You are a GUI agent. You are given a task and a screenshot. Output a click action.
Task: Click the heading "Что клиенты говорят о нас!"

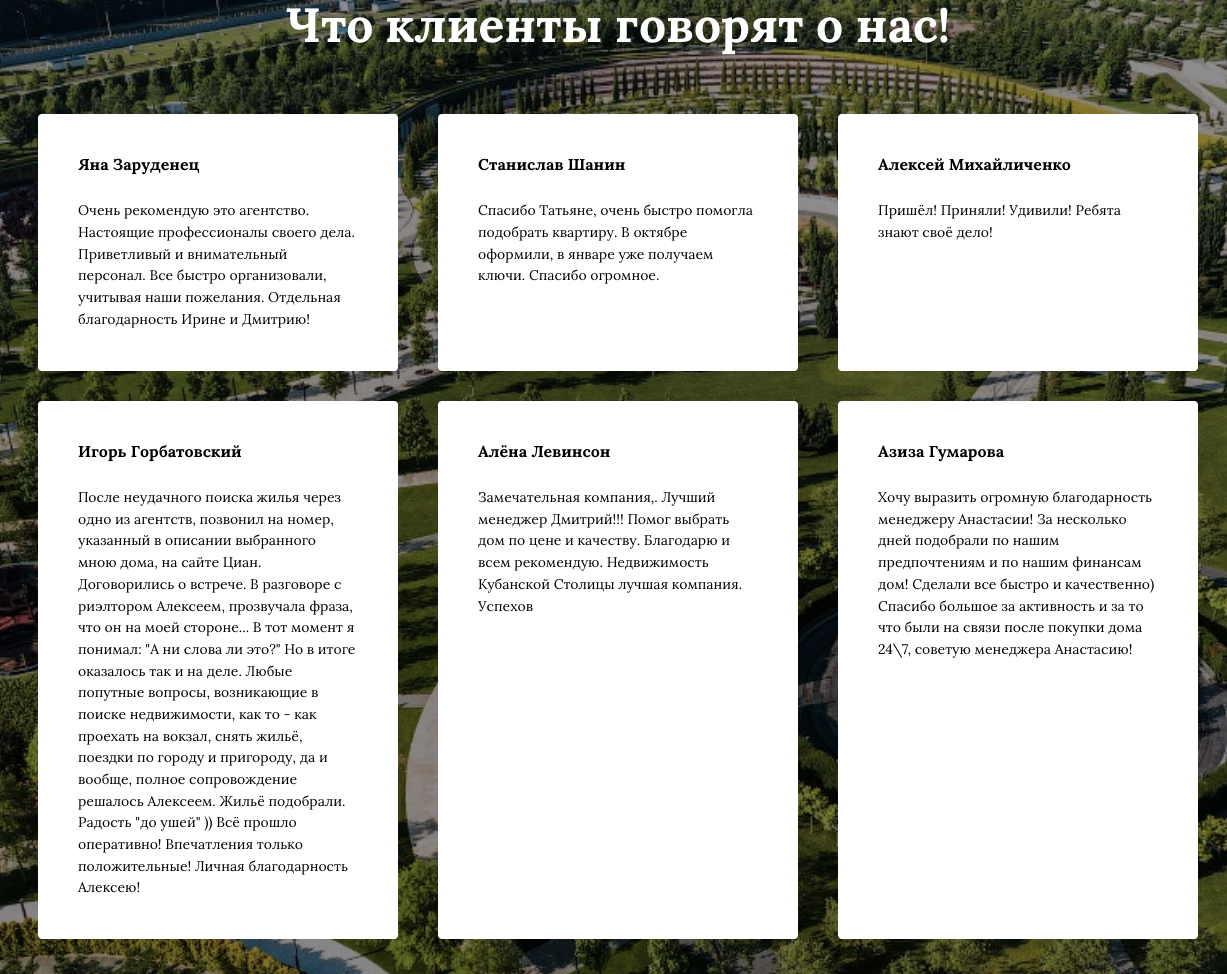click(x=617, y=26)
